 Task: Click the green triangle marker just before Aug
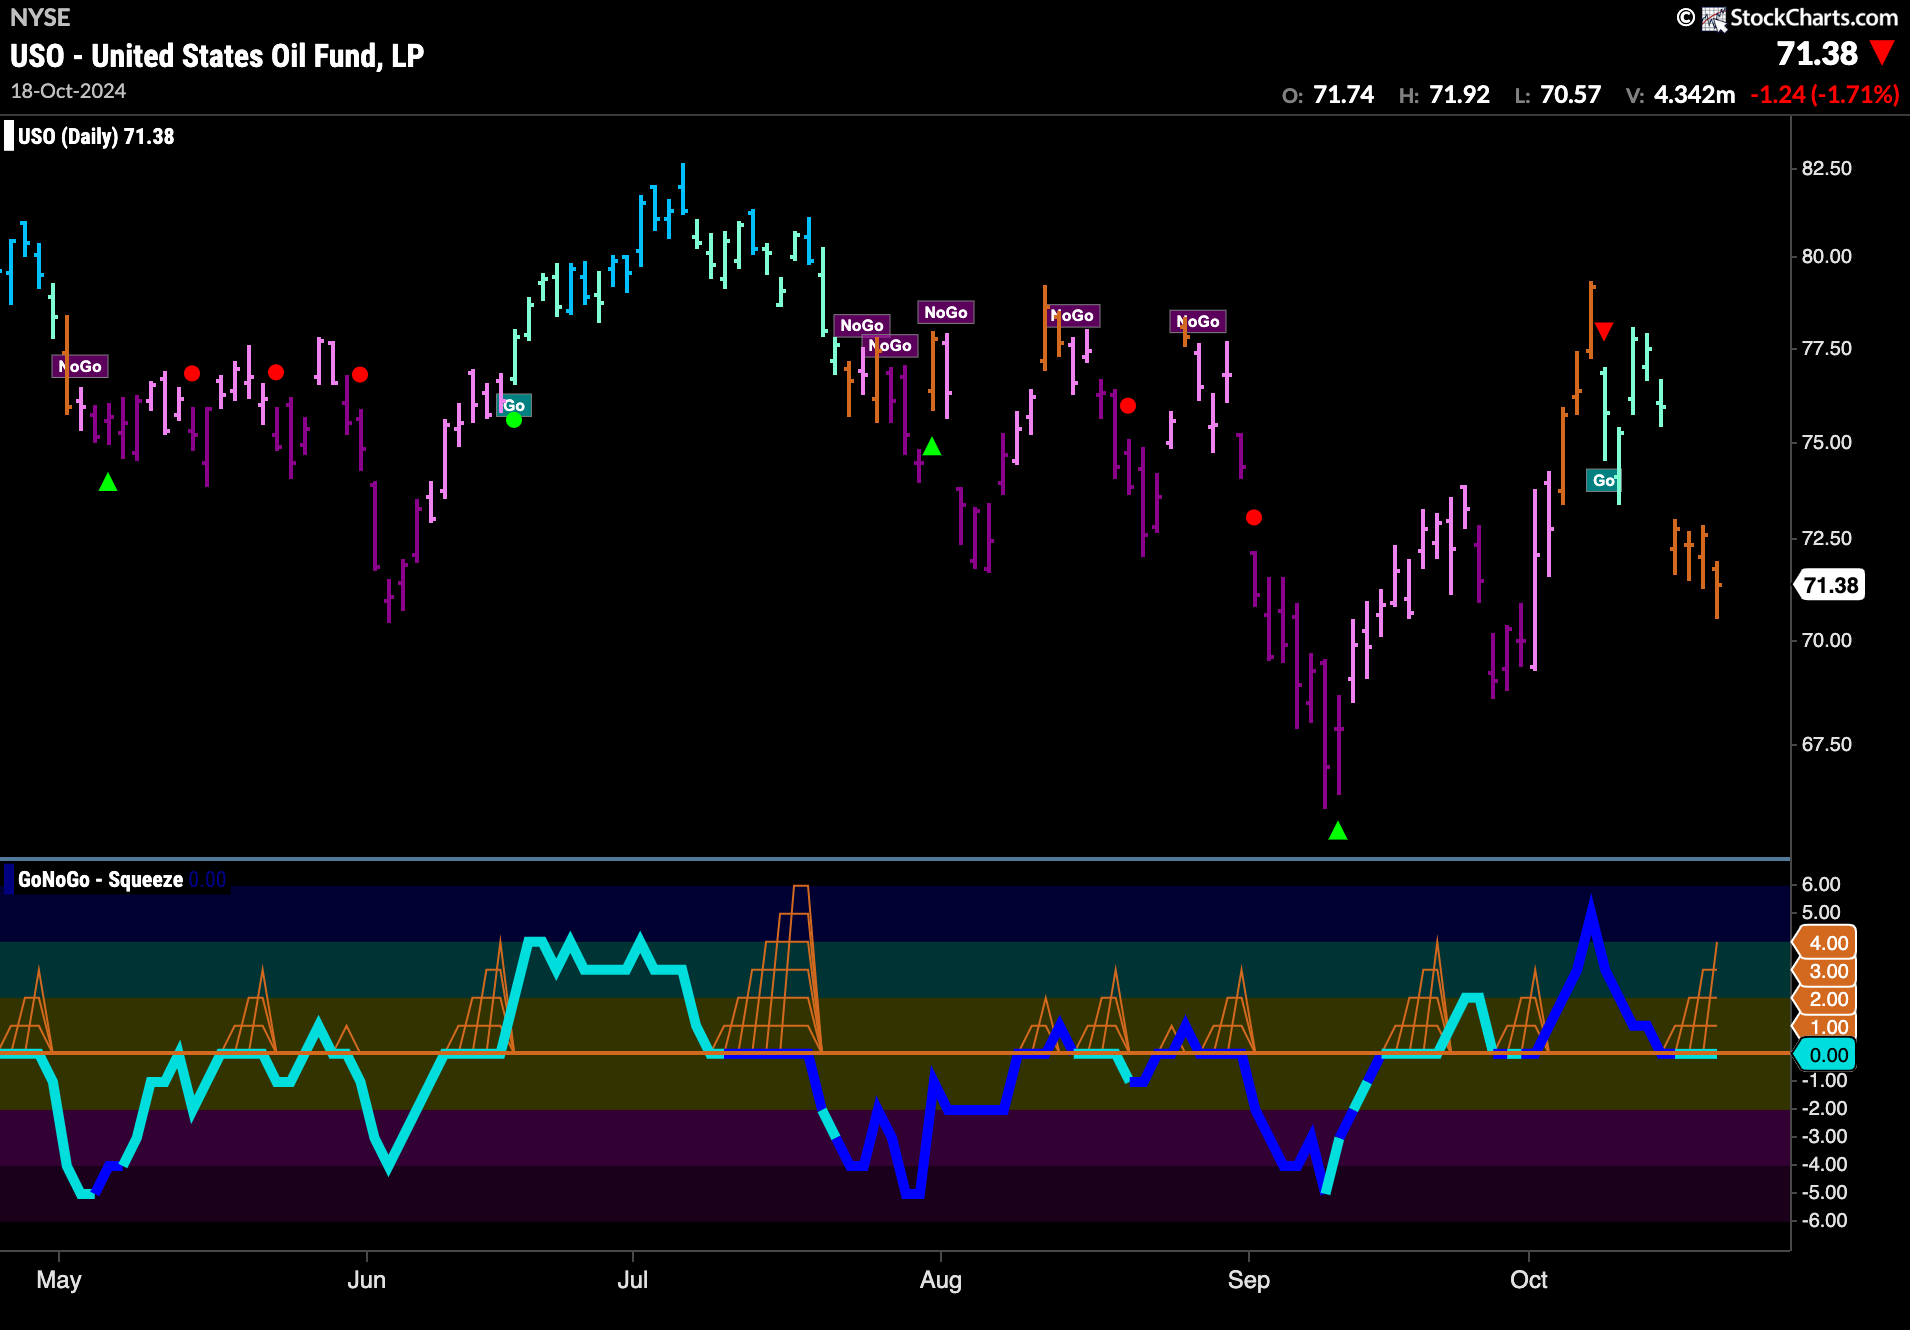tap(932, 446)
